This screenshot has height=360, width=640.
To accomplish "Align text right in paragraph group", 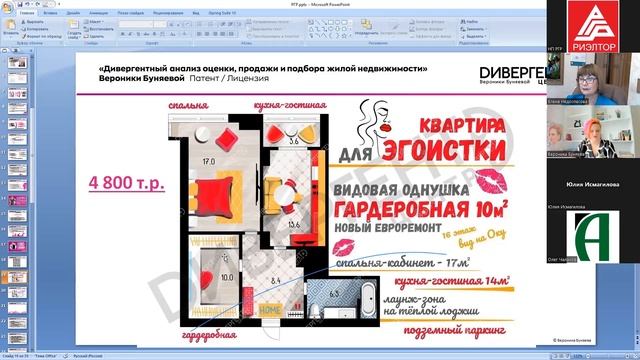I will 215,34.
